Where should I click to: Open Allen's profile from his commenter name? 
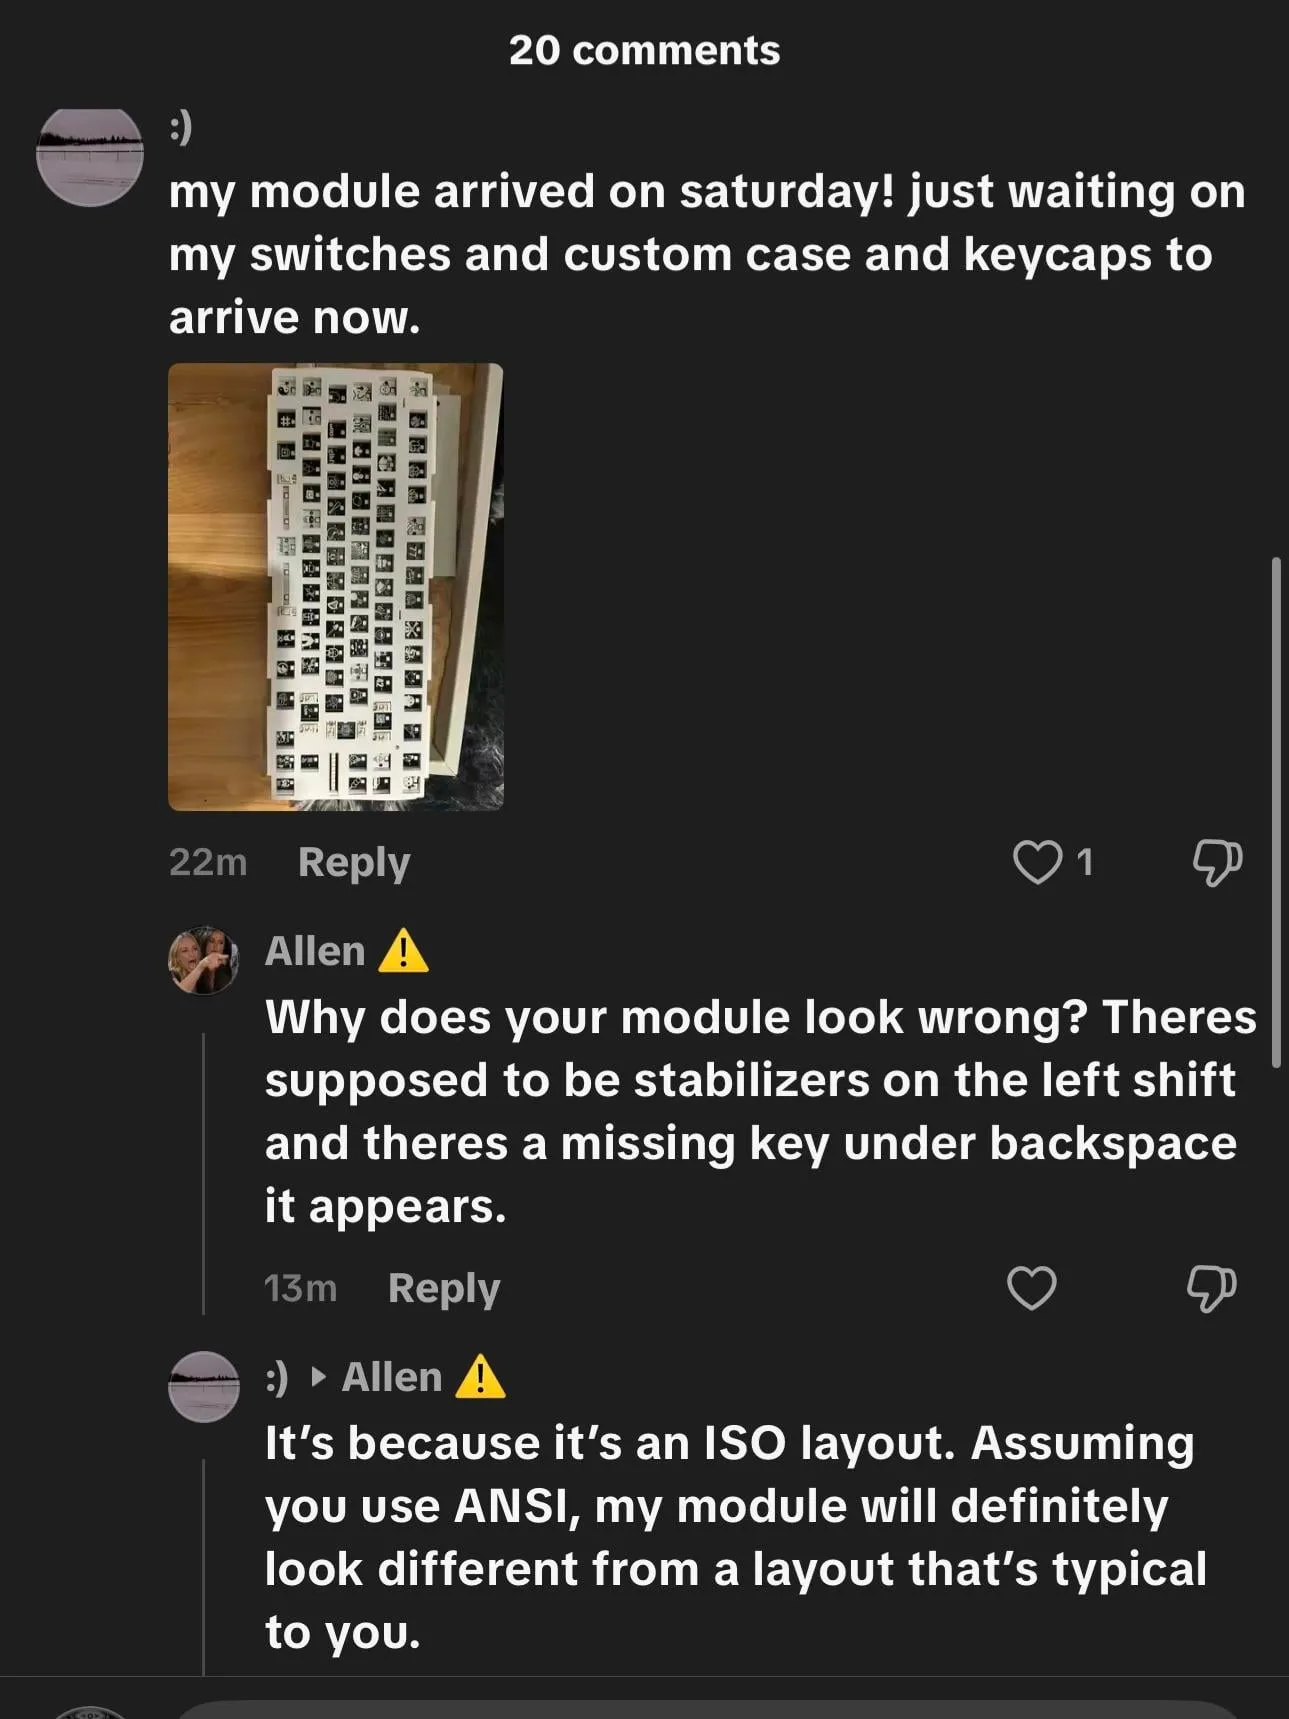[x=315, y=951]
